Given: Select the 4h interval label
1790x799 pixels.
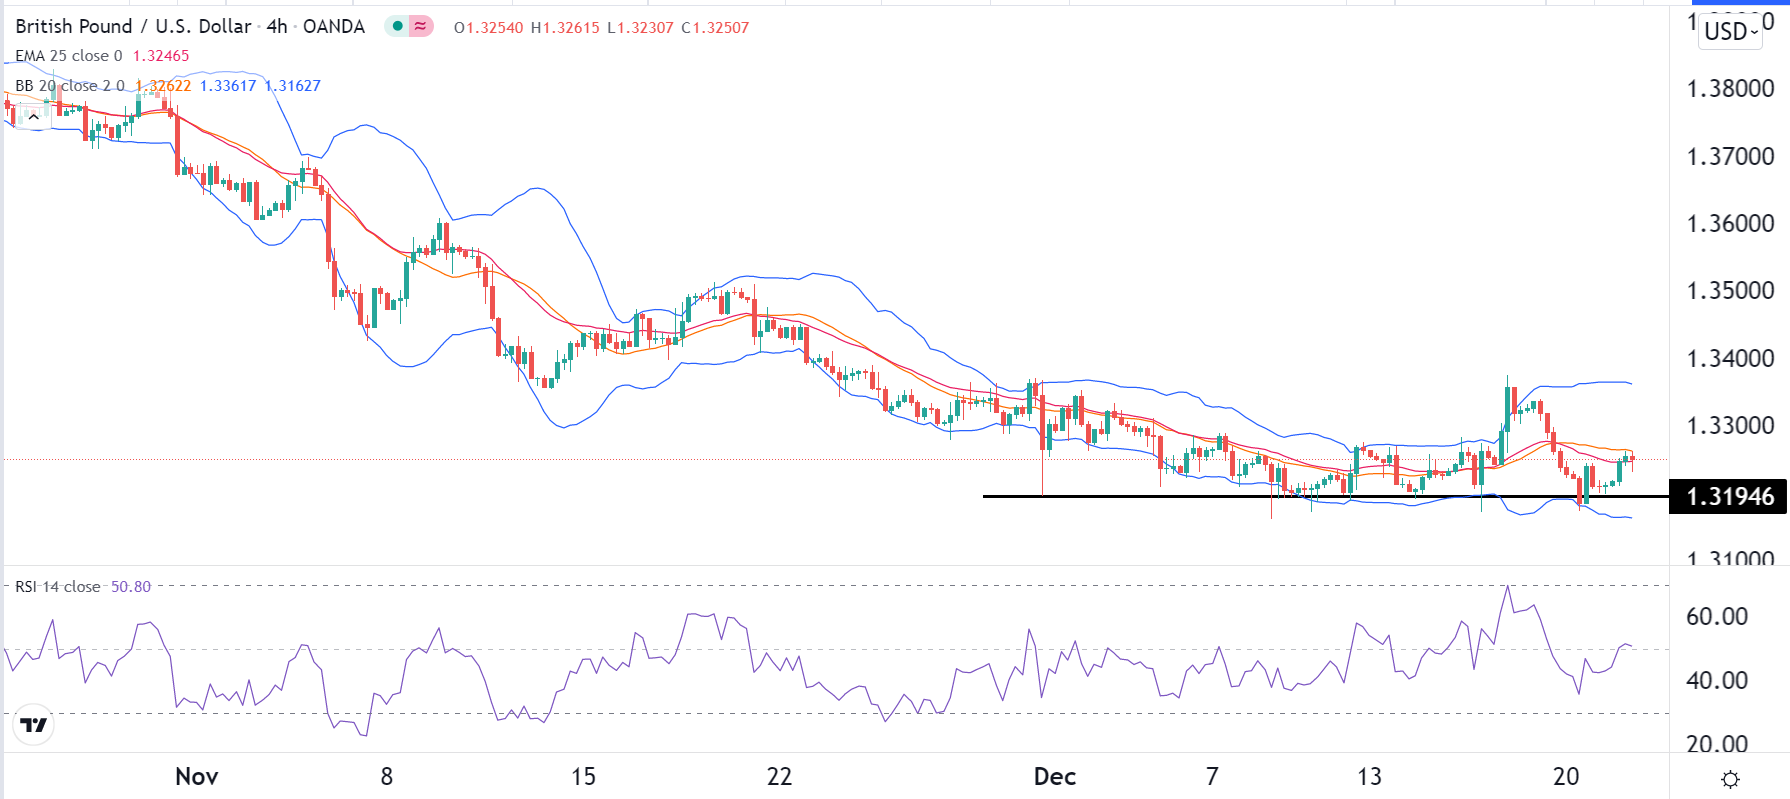Looking at the screenshot, I should 277,26.
